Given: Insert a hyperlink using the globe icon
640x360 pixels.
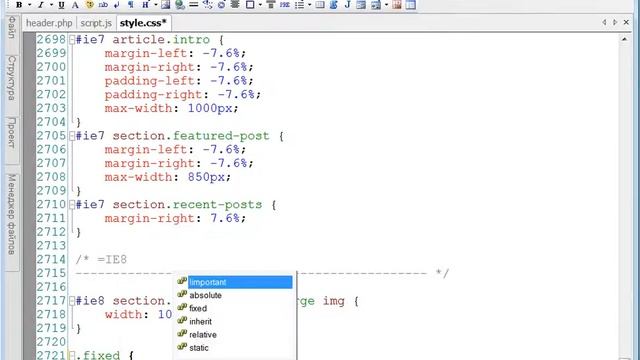Looking at the screenshot, I should (x=180, y=5).
